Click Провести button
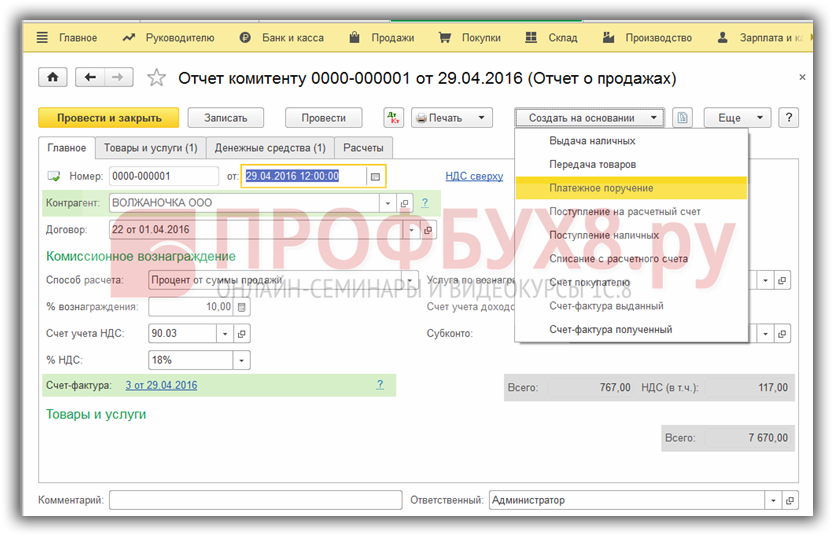 [324, 118]
